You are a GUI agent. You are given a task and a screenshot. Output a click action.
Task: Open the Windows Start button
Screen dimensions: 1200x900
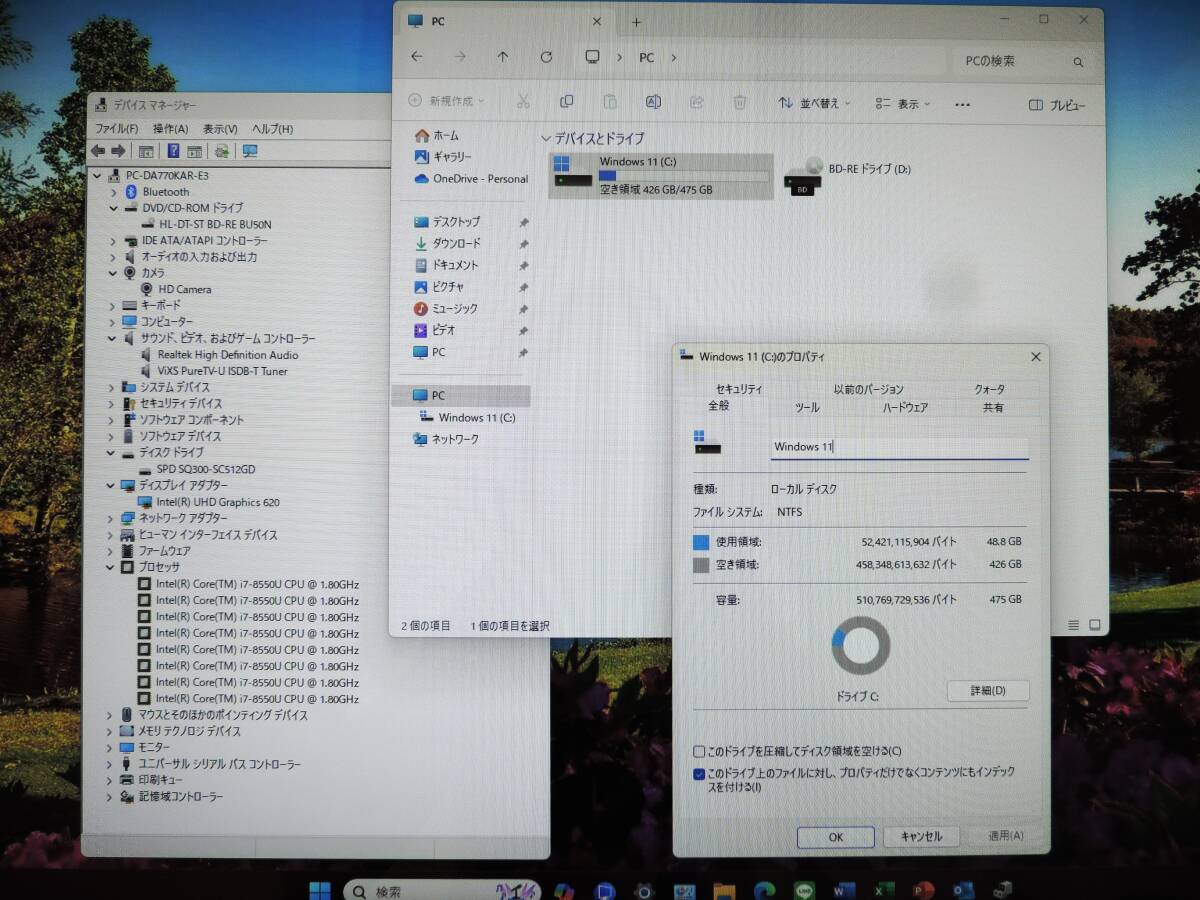pos(321,890)
